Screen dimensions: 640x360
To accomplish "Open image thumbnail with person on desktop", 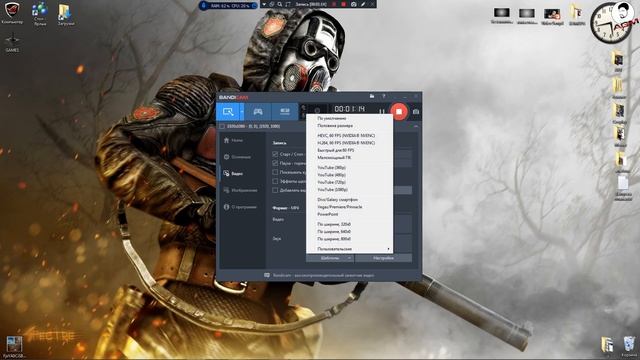I will 552,16.
